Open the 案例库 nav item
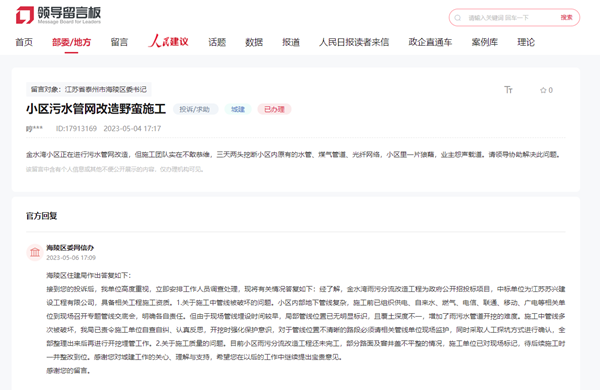 click(x=485, y=42)
